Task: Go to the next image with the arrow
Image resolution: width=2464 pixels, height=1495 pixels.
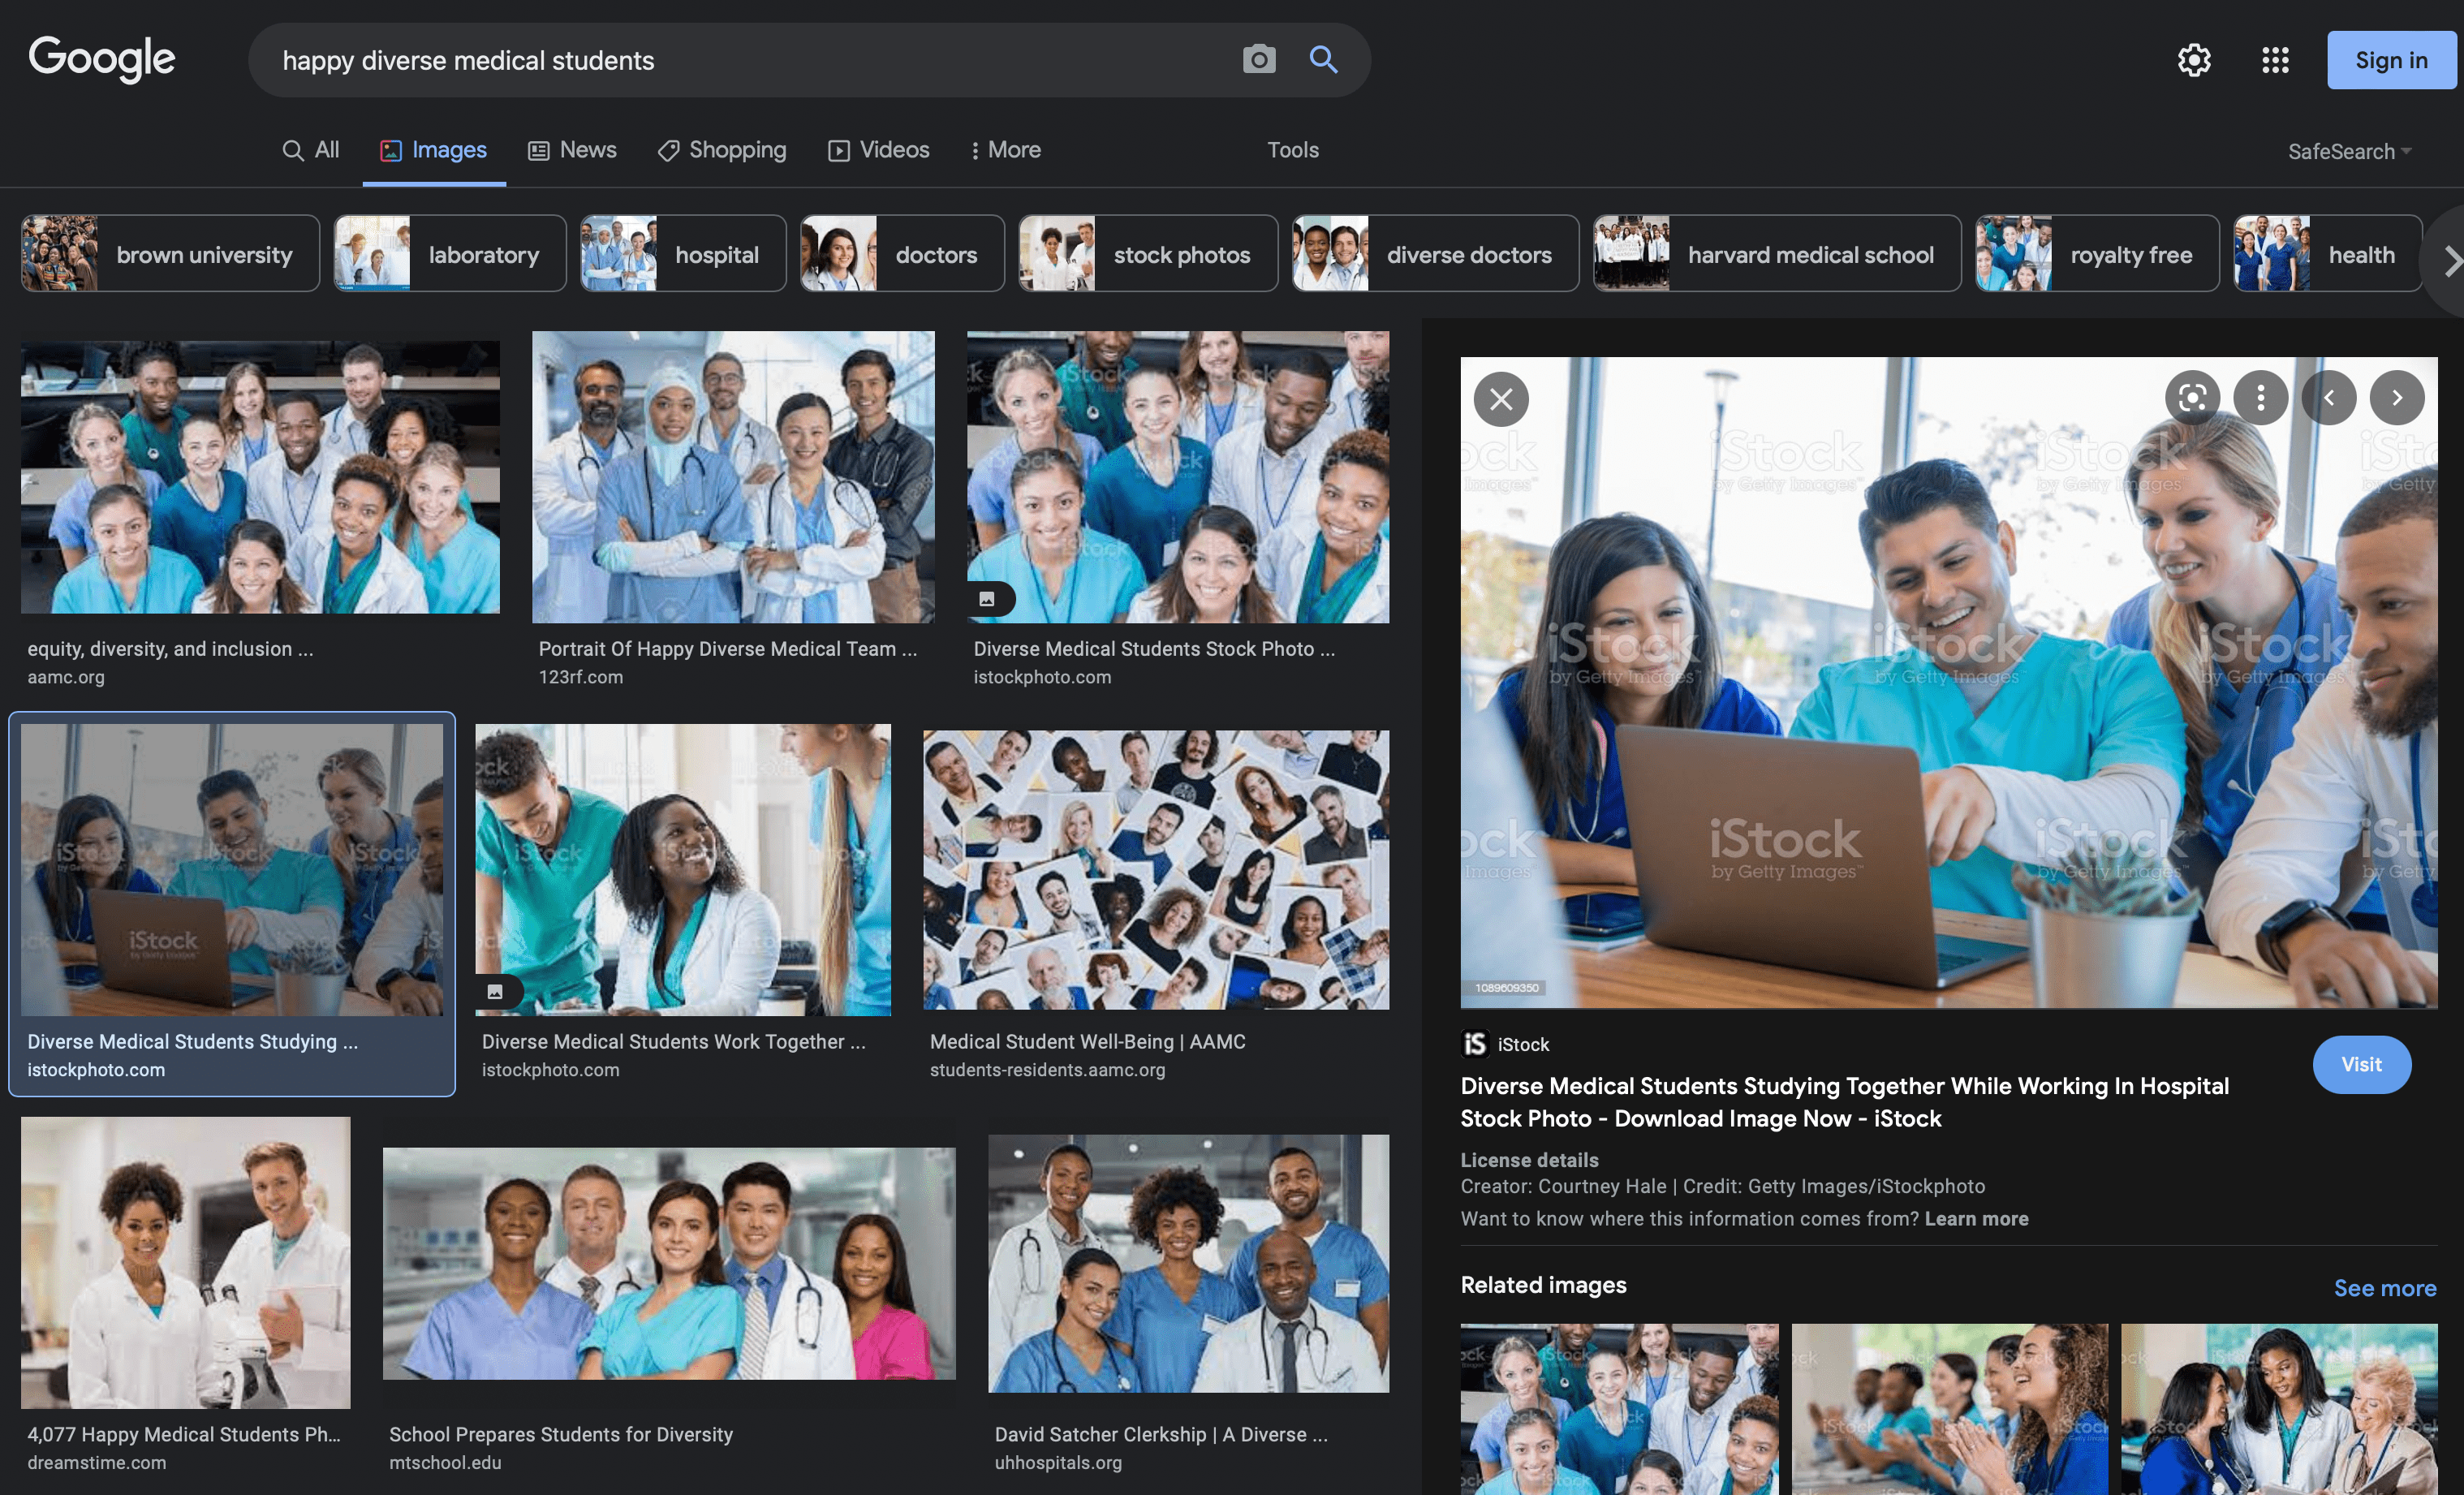Action: [2397, 398]
